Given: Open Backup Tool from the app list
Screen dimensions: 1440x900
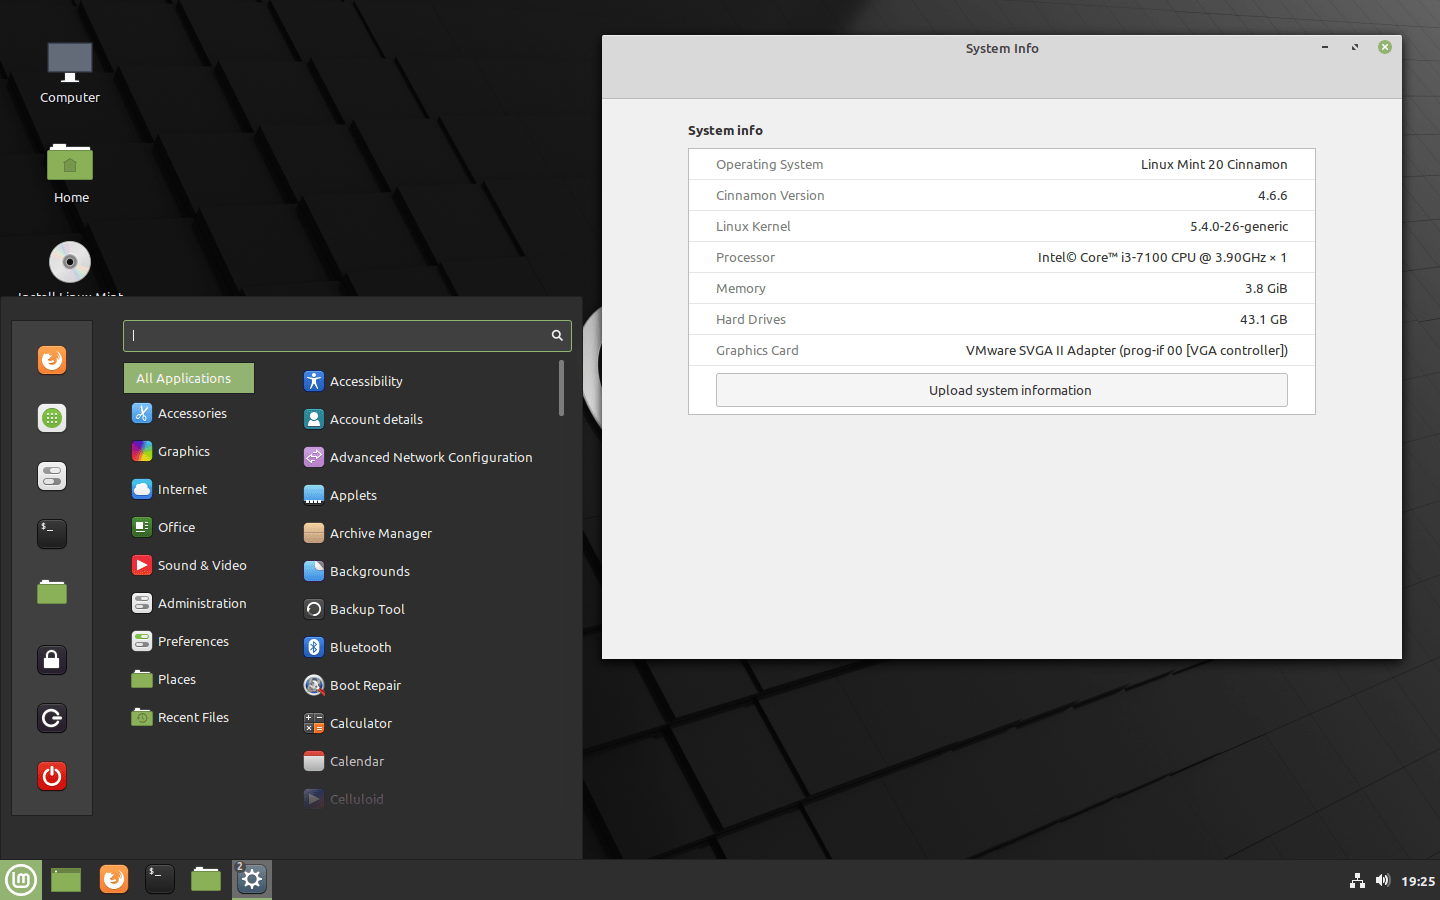Looking at the screenshot, I should click(x=366, y=610).
